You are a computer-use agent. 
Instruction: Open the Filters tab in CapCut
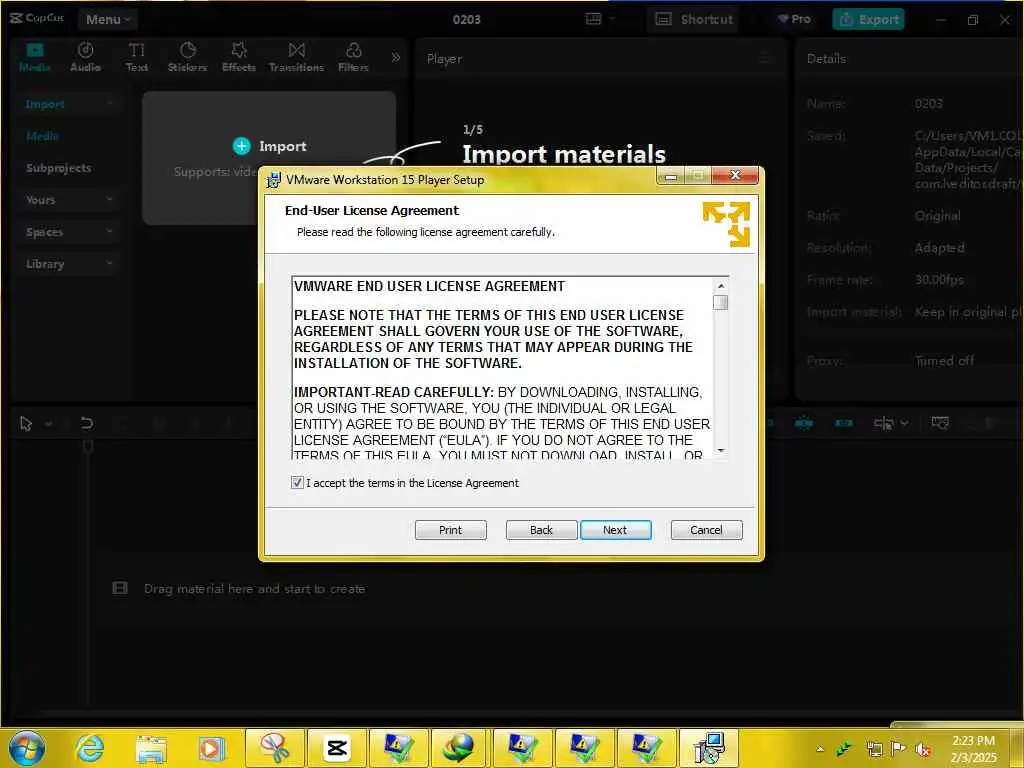[x=353, y=57]
